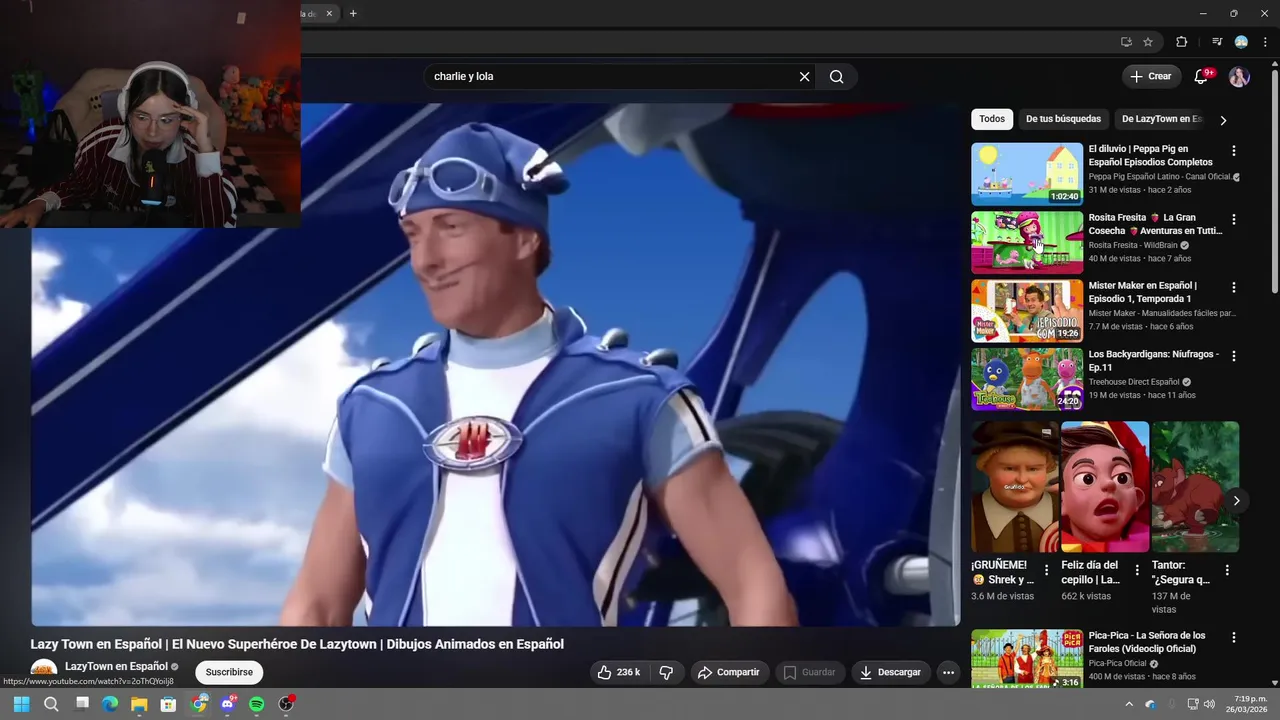Image resolution: width=1280 pixels, height=720 pixels.
Task: Subscribe with the Suscribirse button
Action: [x=229, y=672]
